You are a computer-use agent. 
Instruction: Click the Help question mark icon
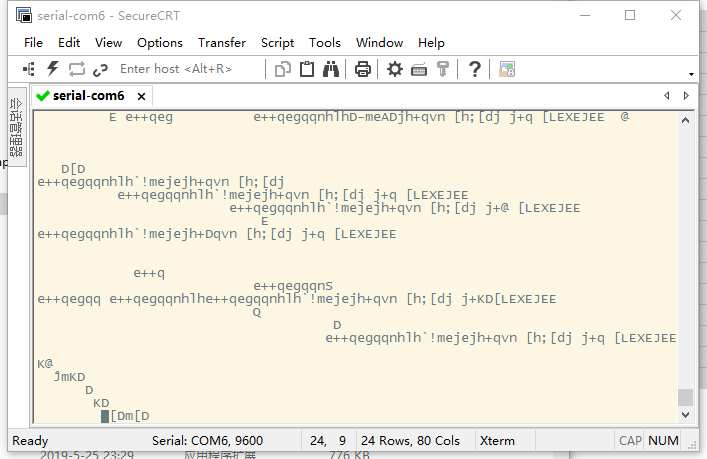coord(474,69)
